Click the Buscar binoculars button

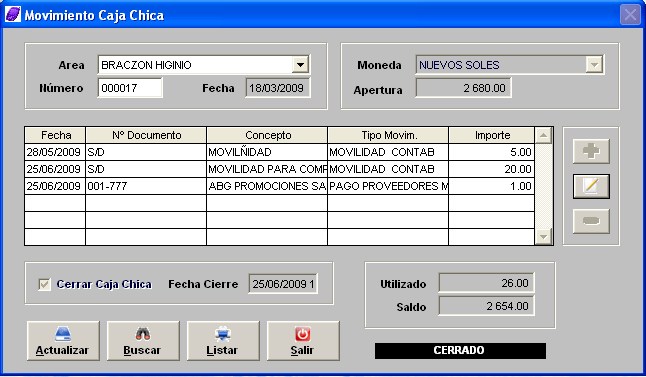(143, 341)
